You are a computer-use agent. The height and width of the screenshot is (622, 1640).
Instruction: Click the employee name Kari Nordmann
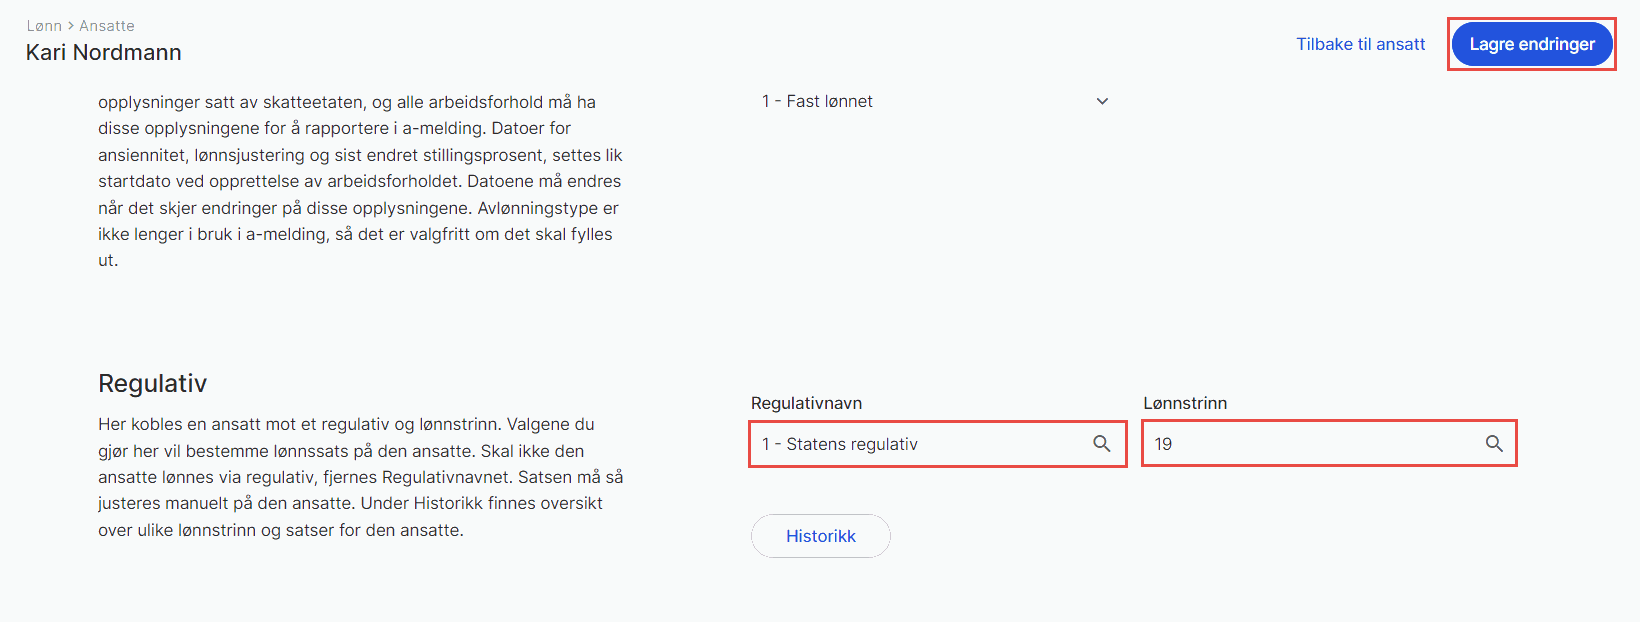[x=103, y=52]
